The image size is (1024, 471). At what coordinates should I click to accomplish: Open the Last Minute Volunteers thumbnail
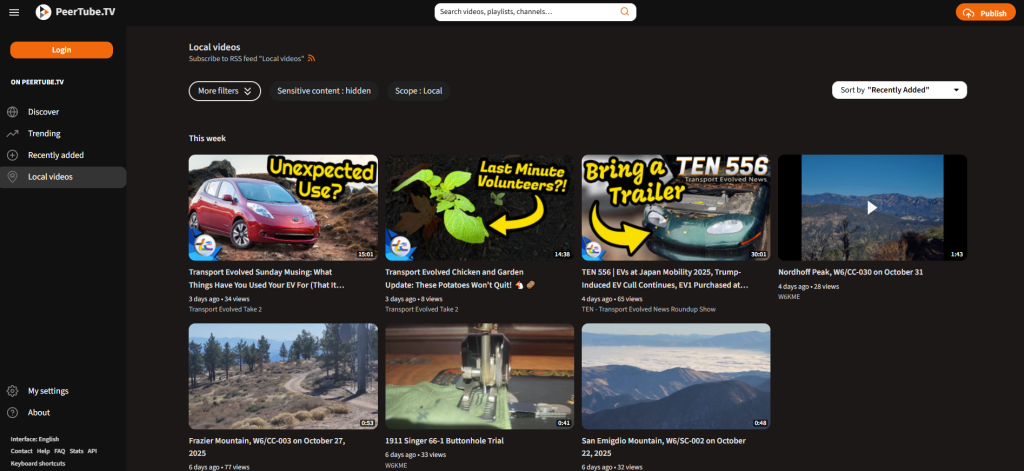point(480,208)
